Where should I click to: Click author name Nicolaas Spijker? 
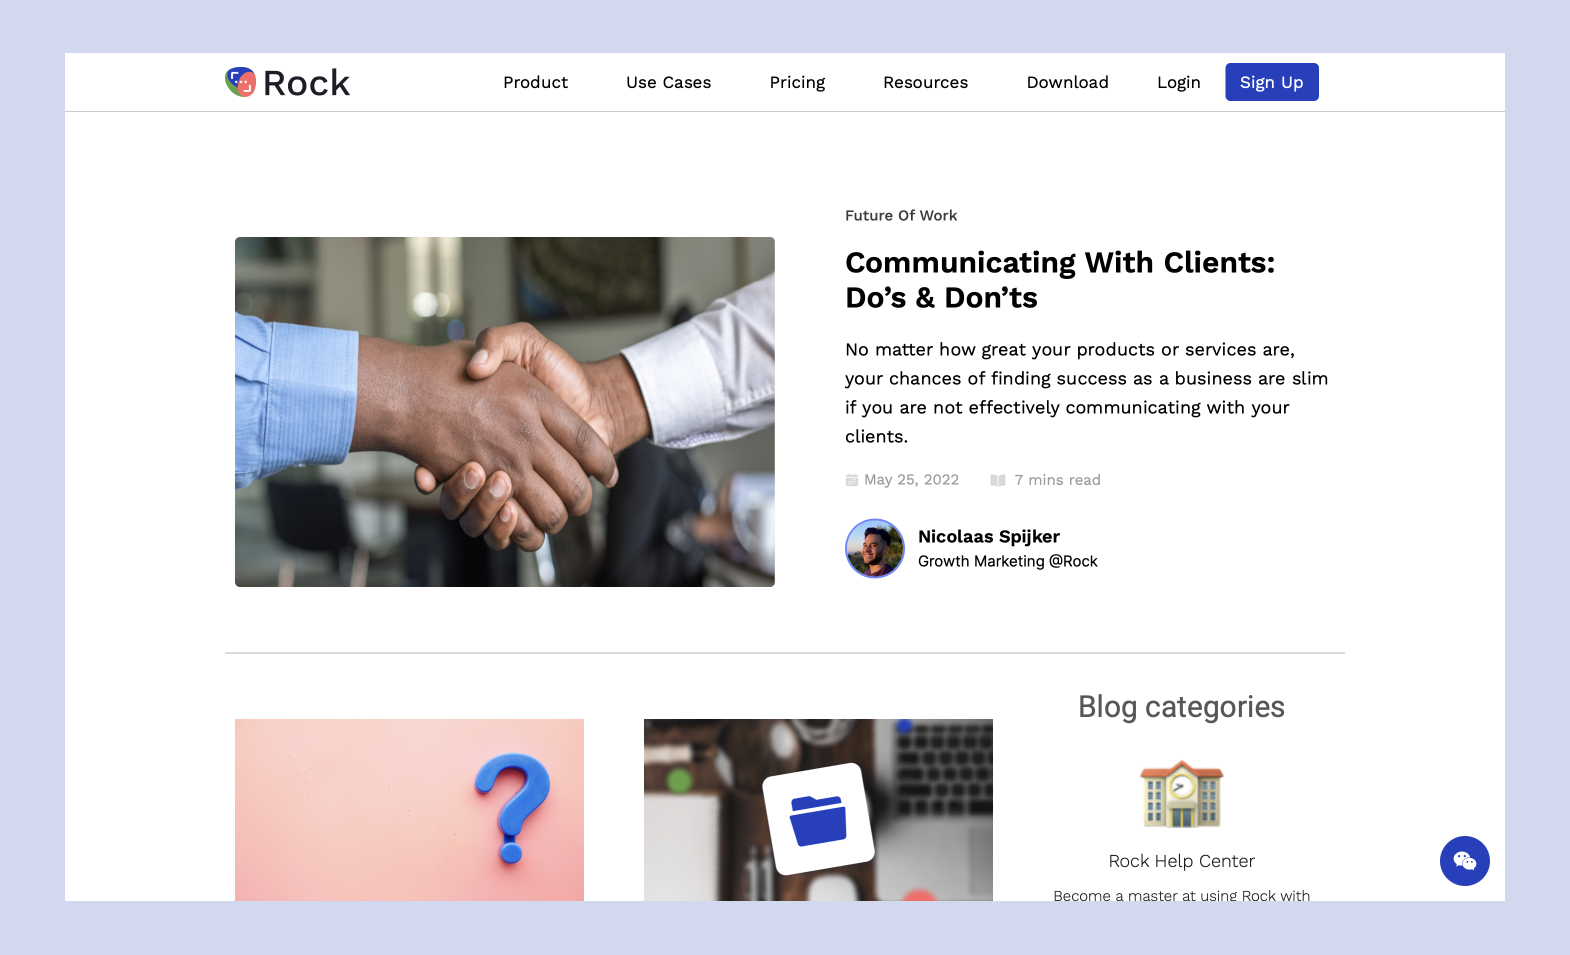tap(988, 537)
